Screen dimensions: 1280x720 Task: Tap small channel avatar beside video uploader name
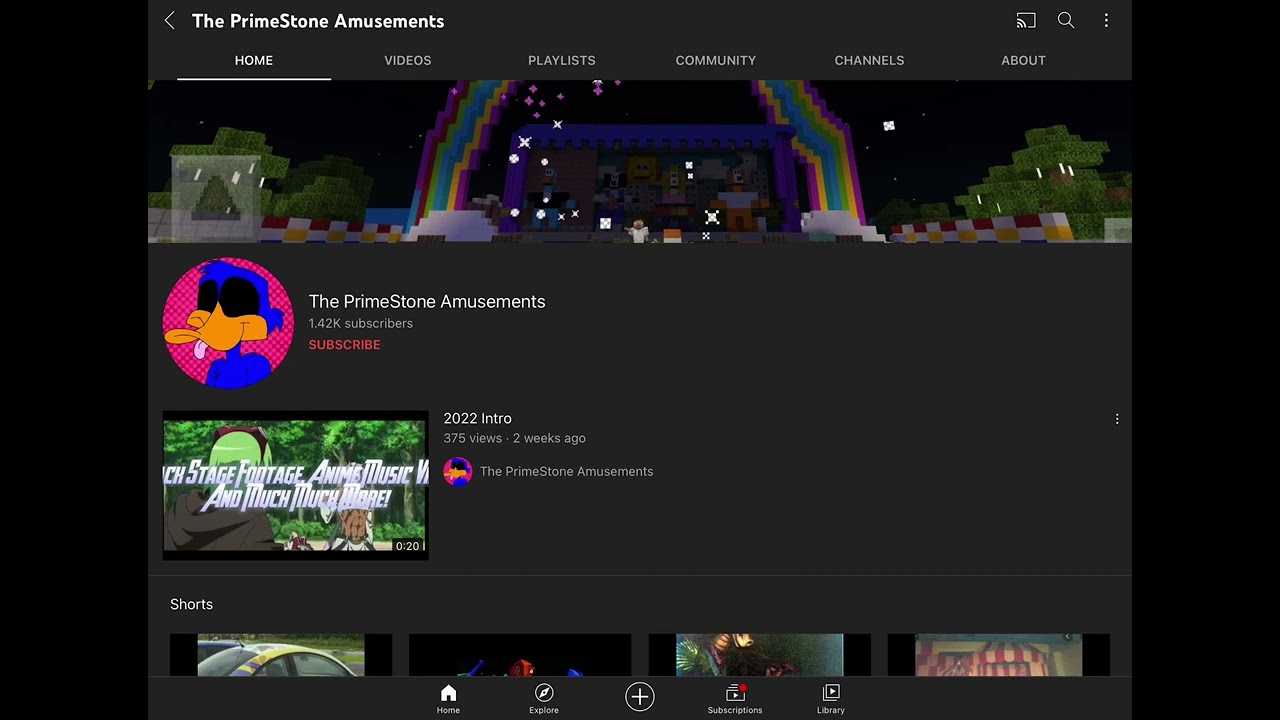pos(457,472)
